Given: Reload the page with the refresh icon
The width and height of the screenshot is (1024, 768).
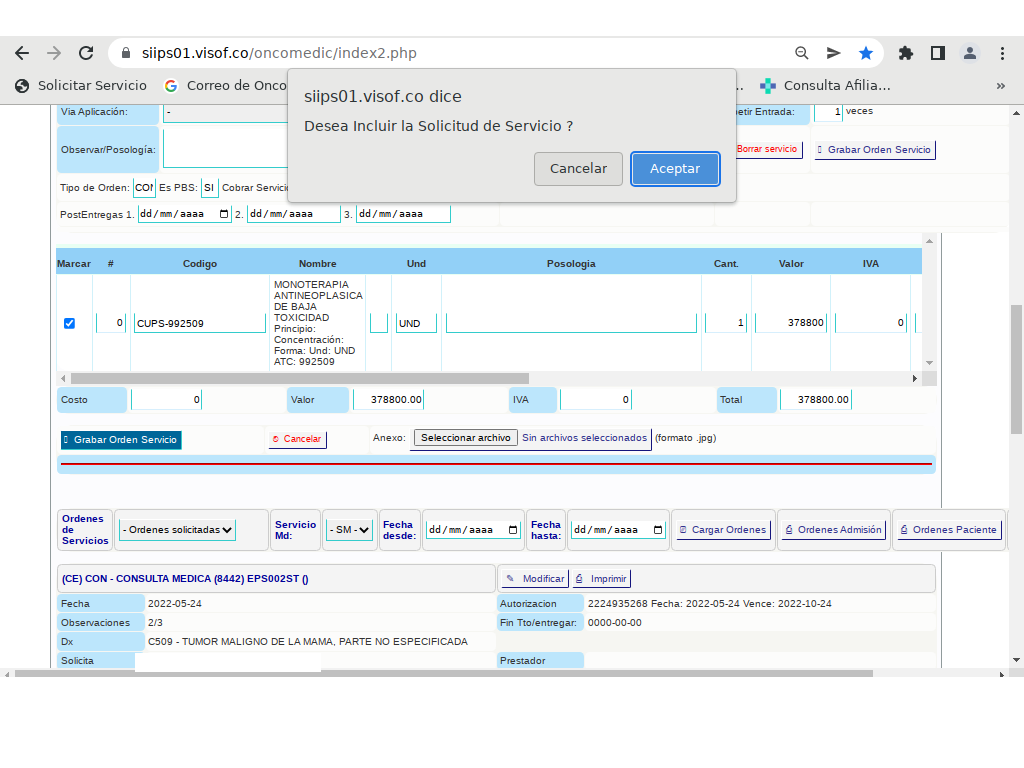Looking at the screenshot, I should (86, 53).
